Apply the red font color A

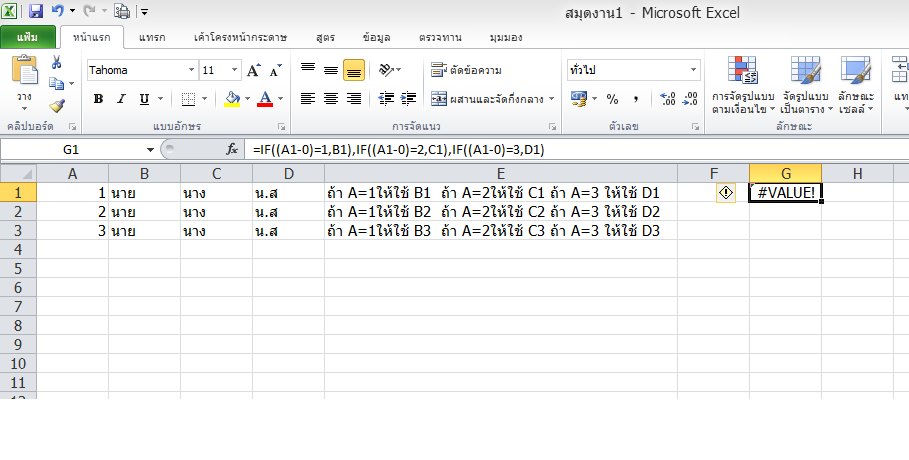click(x=265, y=99)
